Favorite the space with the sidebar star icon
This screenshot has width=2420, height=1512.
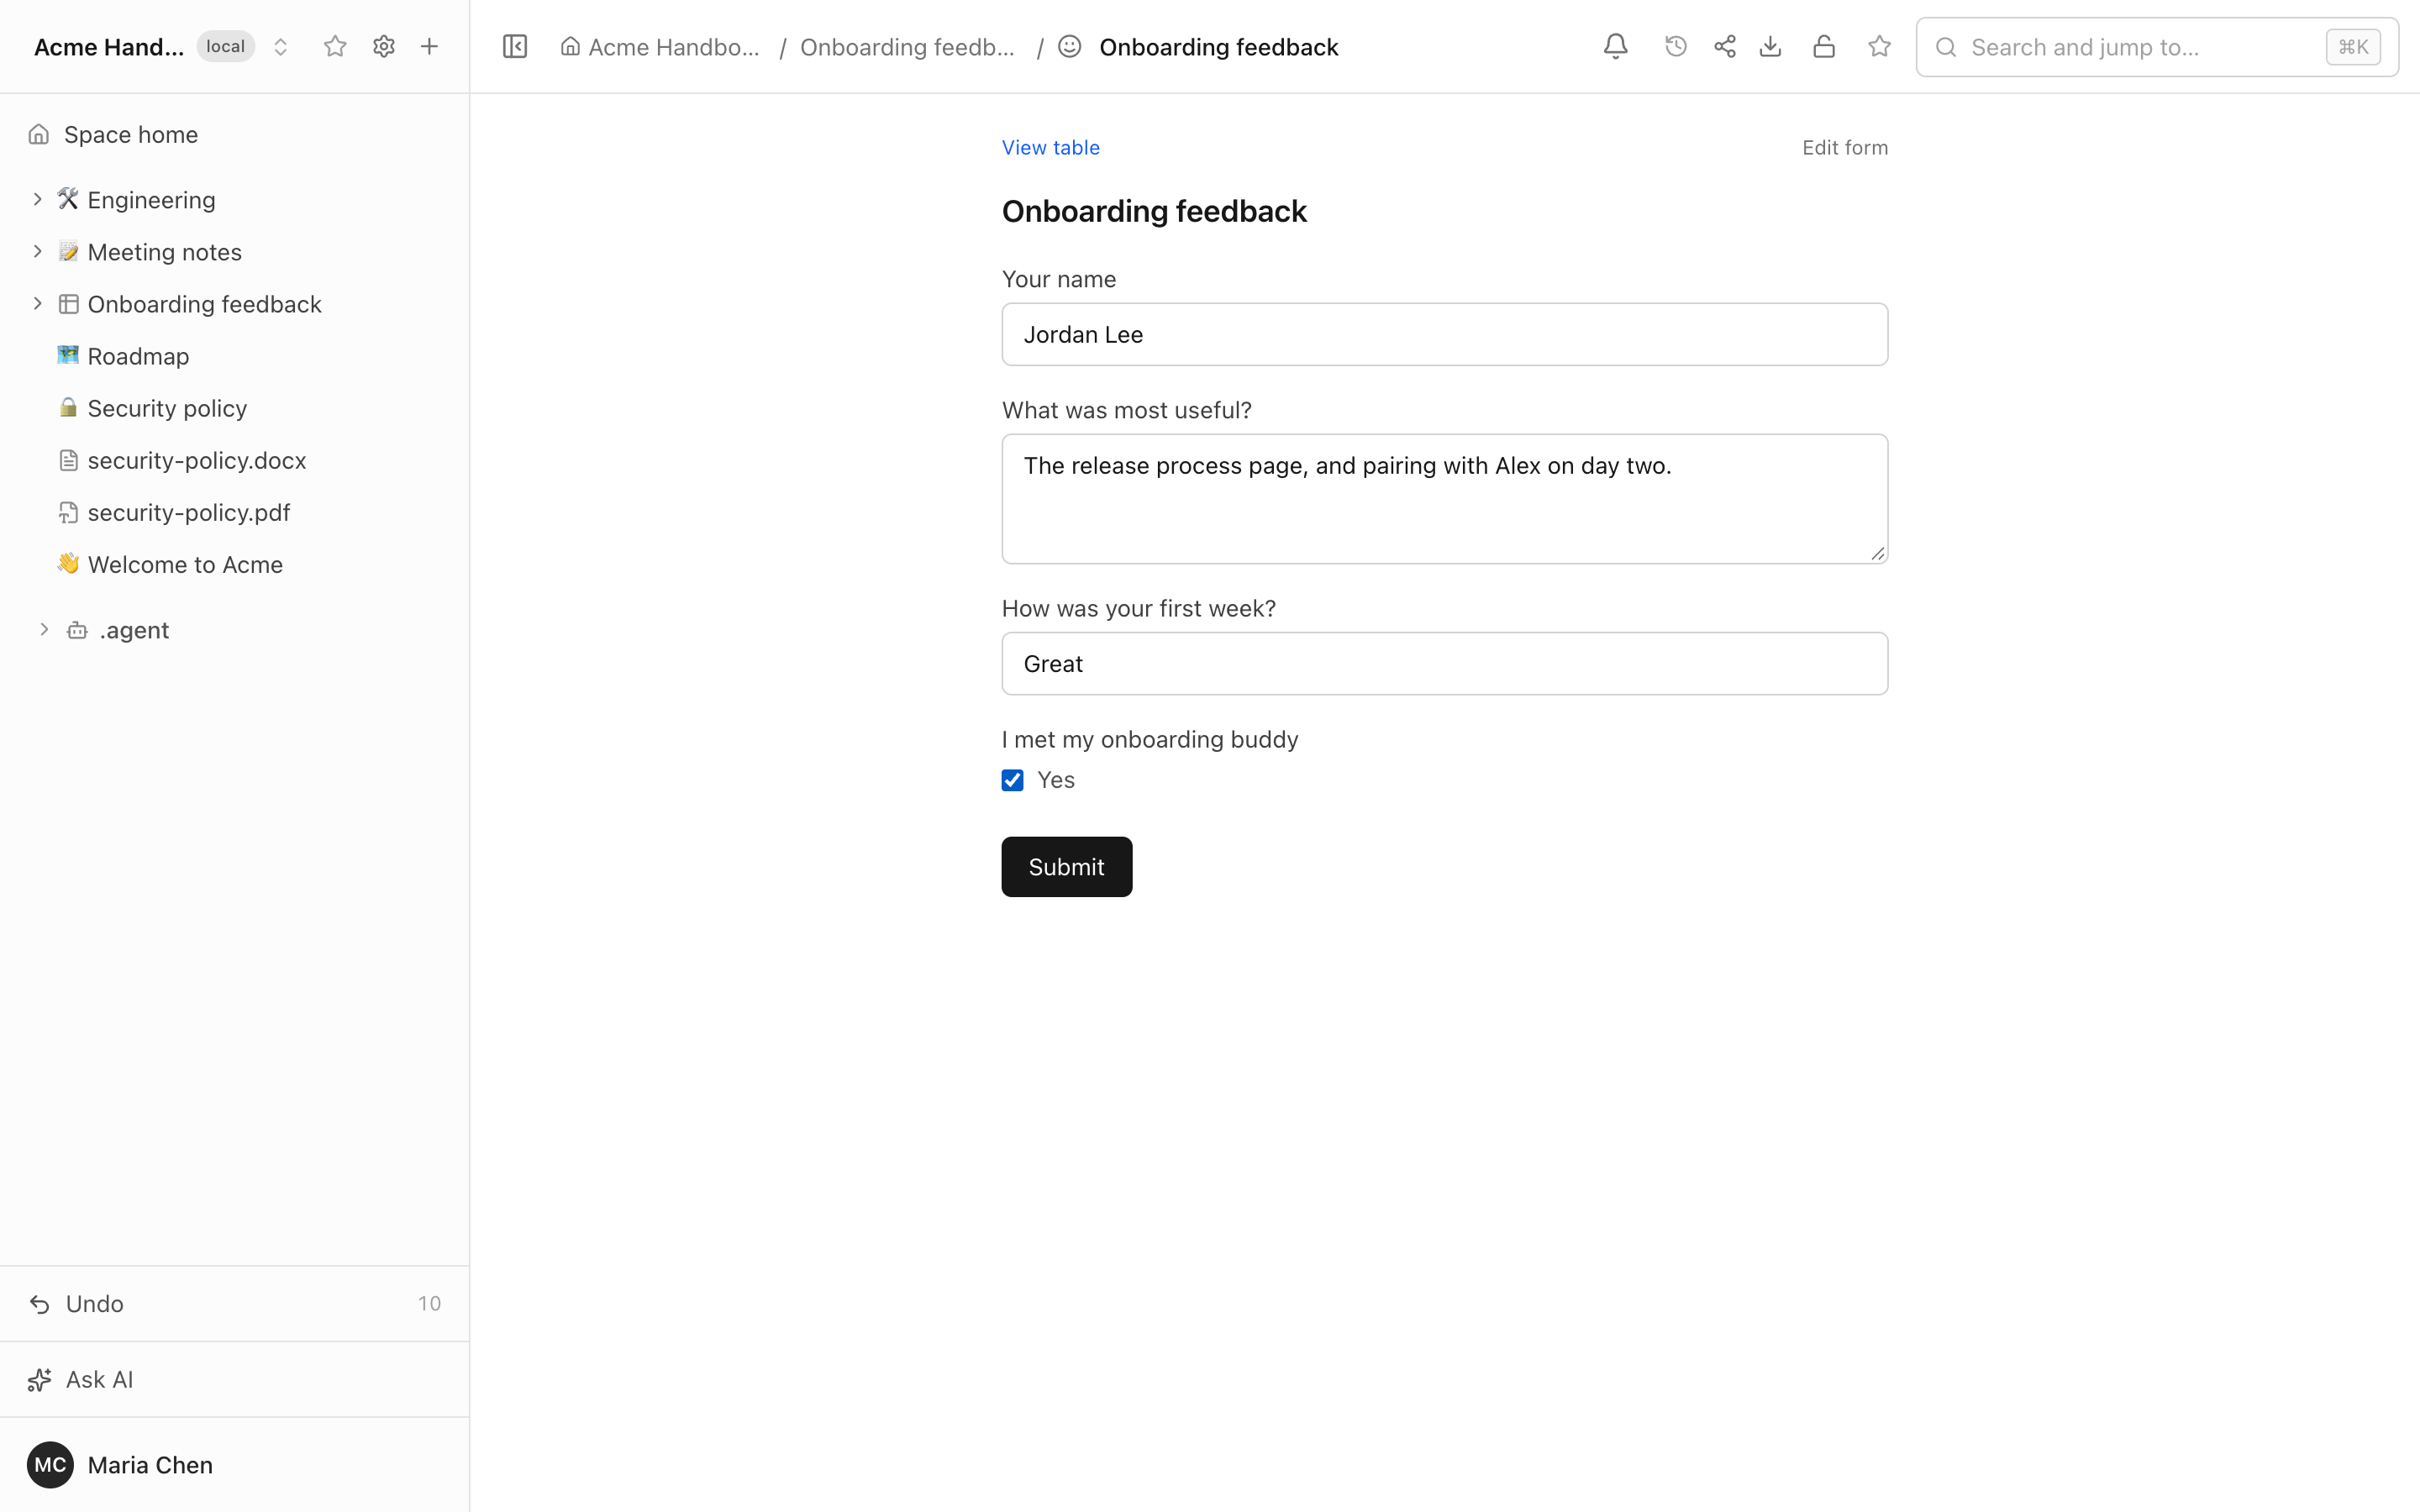335,47
